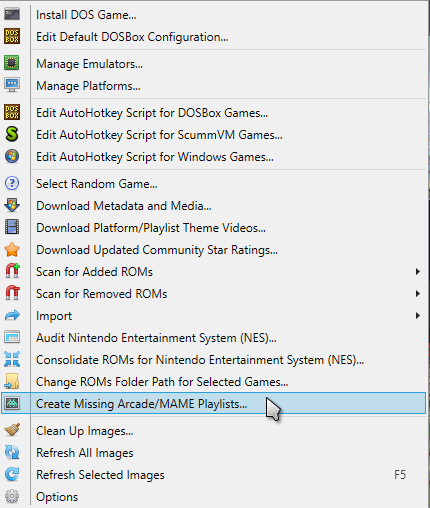Expand the Scan for Removed ROMs submenu arrow
430x508 pixels.
pos(417,294)
